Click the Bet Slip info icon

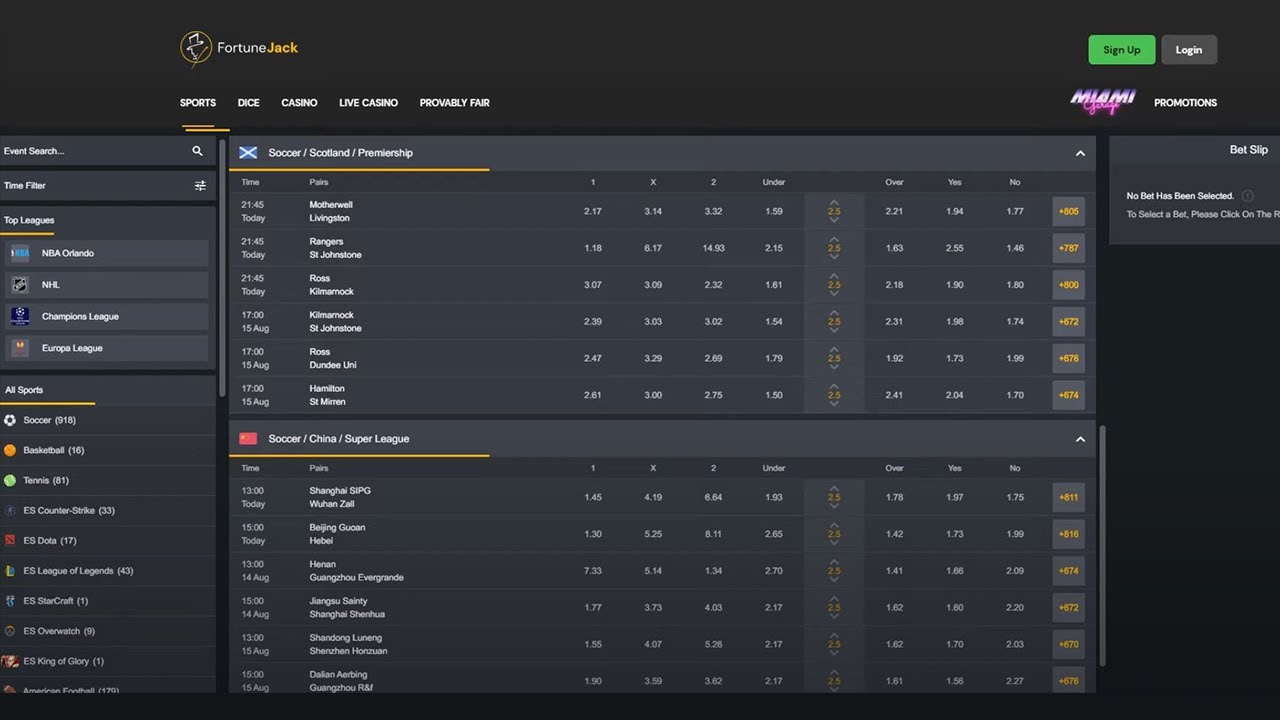(1247, 196)
